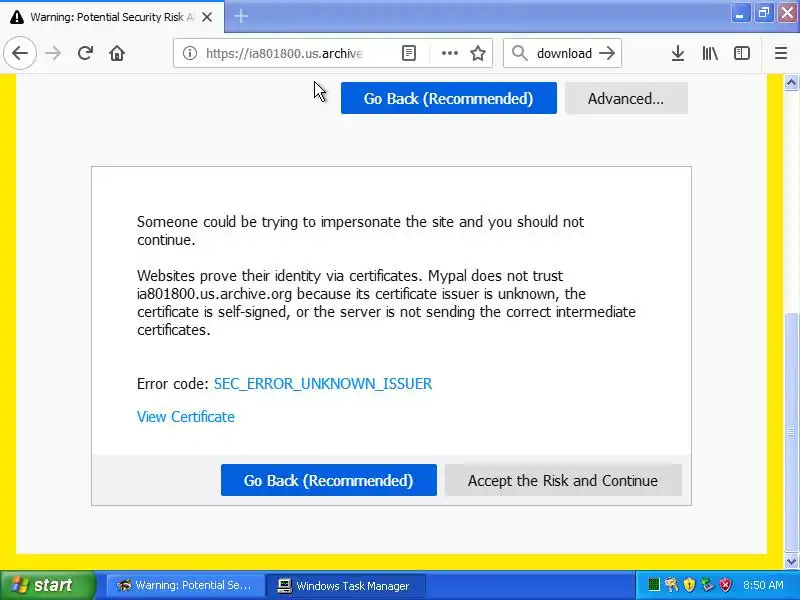Go to the Home page icon

(117, 53)
